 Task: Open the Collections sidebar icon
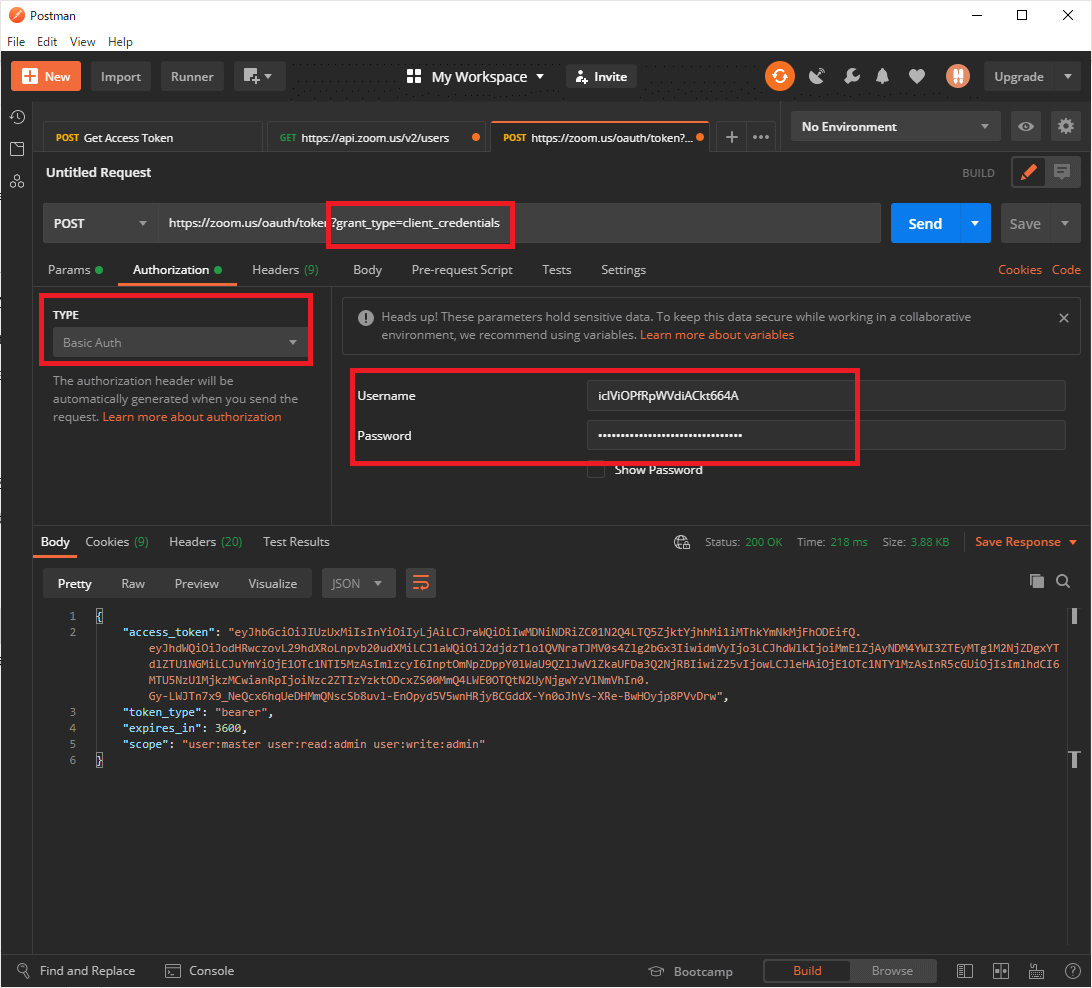click(x=17, y=148)
